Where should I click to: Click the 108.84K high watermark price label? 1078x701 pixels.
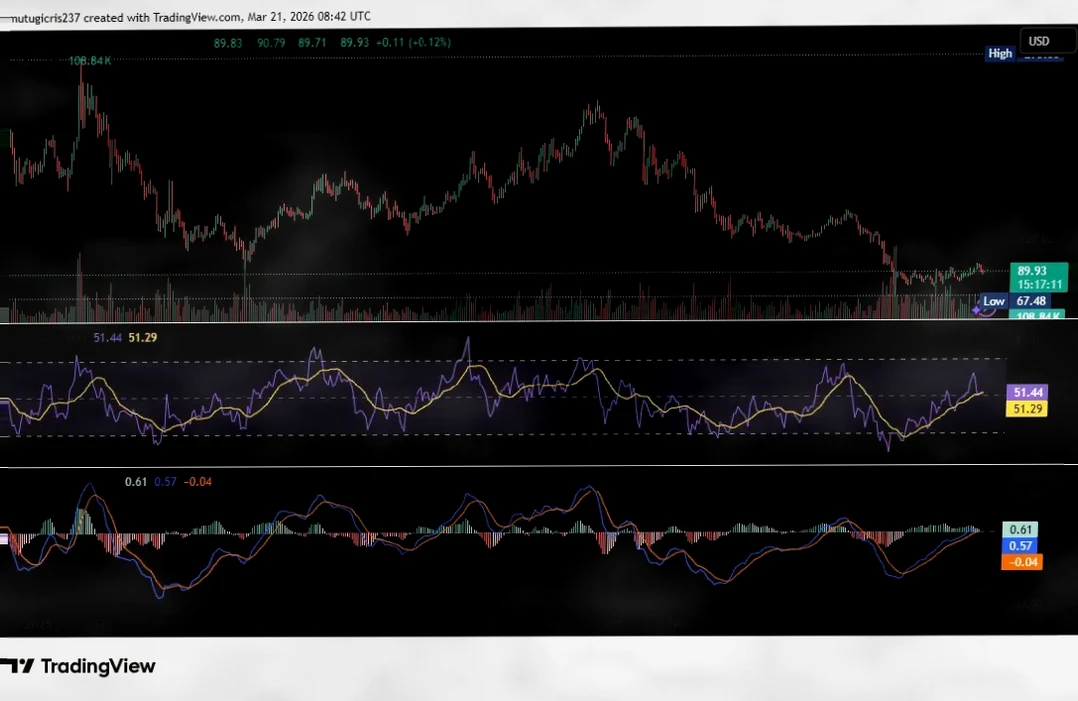[88, 60]
